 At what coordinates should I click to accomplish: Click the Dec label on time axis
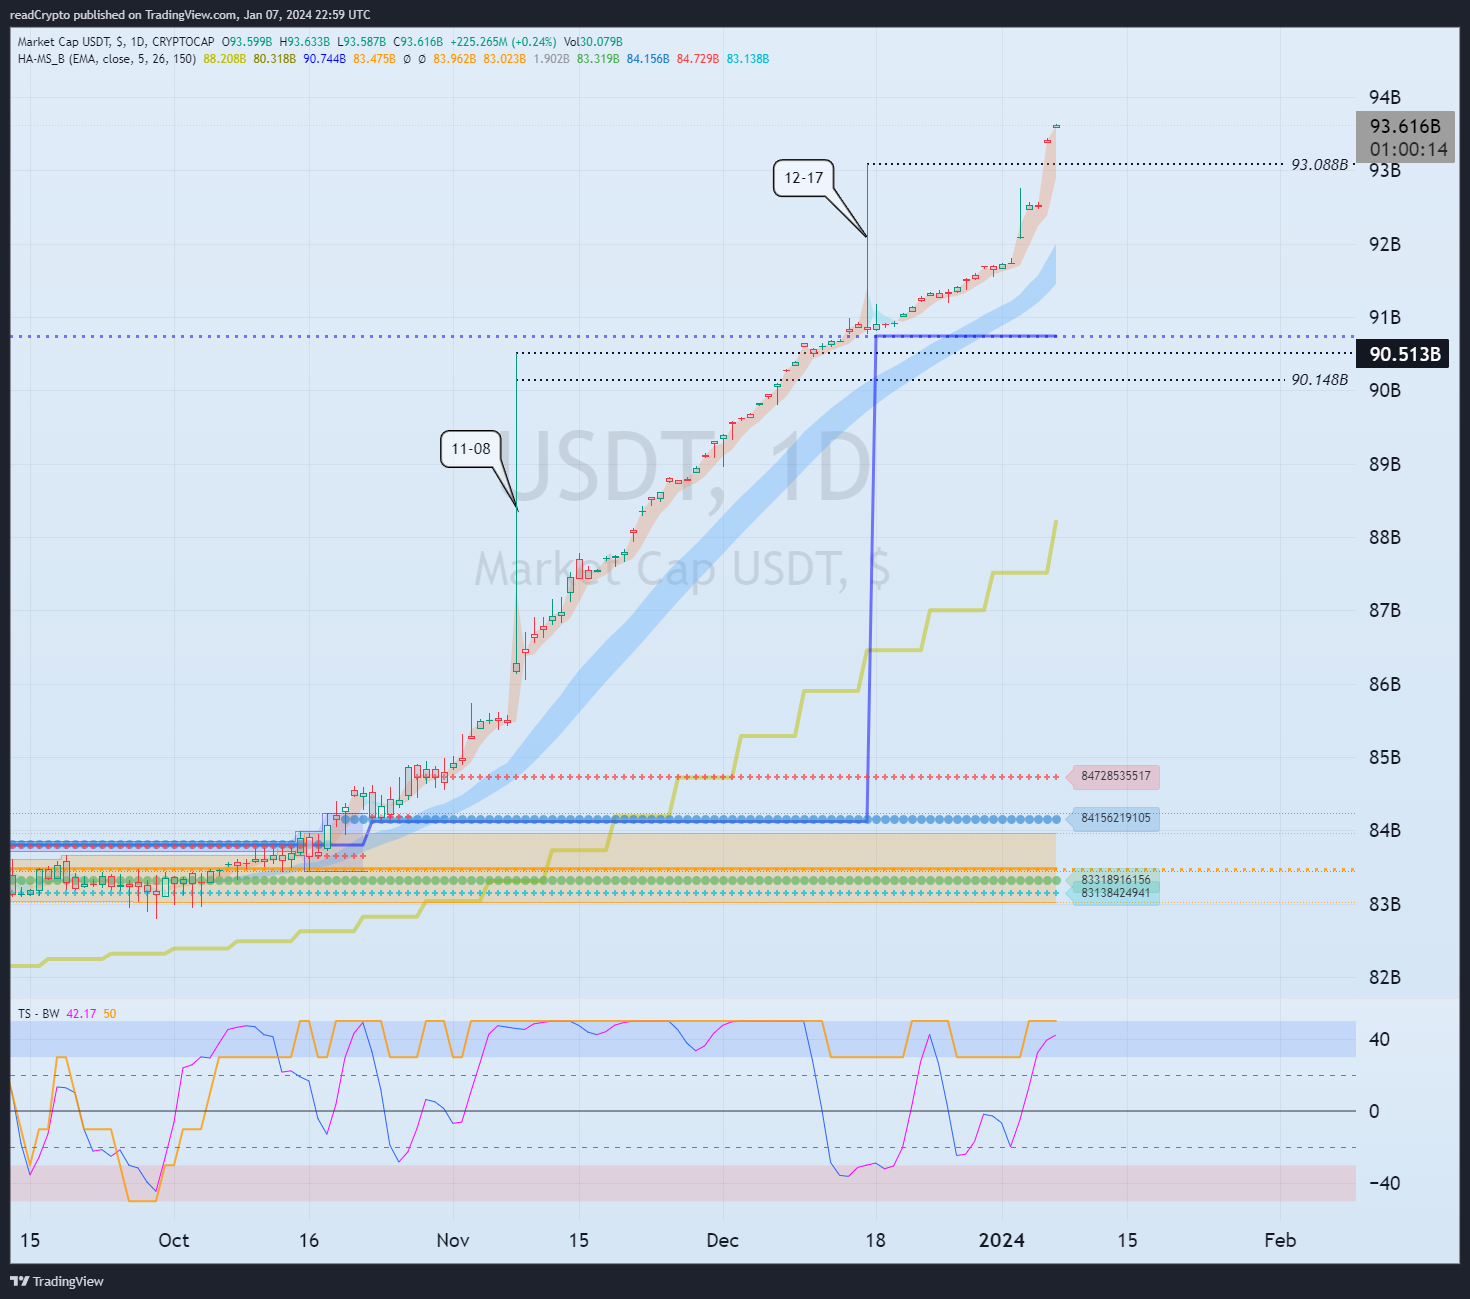(x=722, y=1240)
